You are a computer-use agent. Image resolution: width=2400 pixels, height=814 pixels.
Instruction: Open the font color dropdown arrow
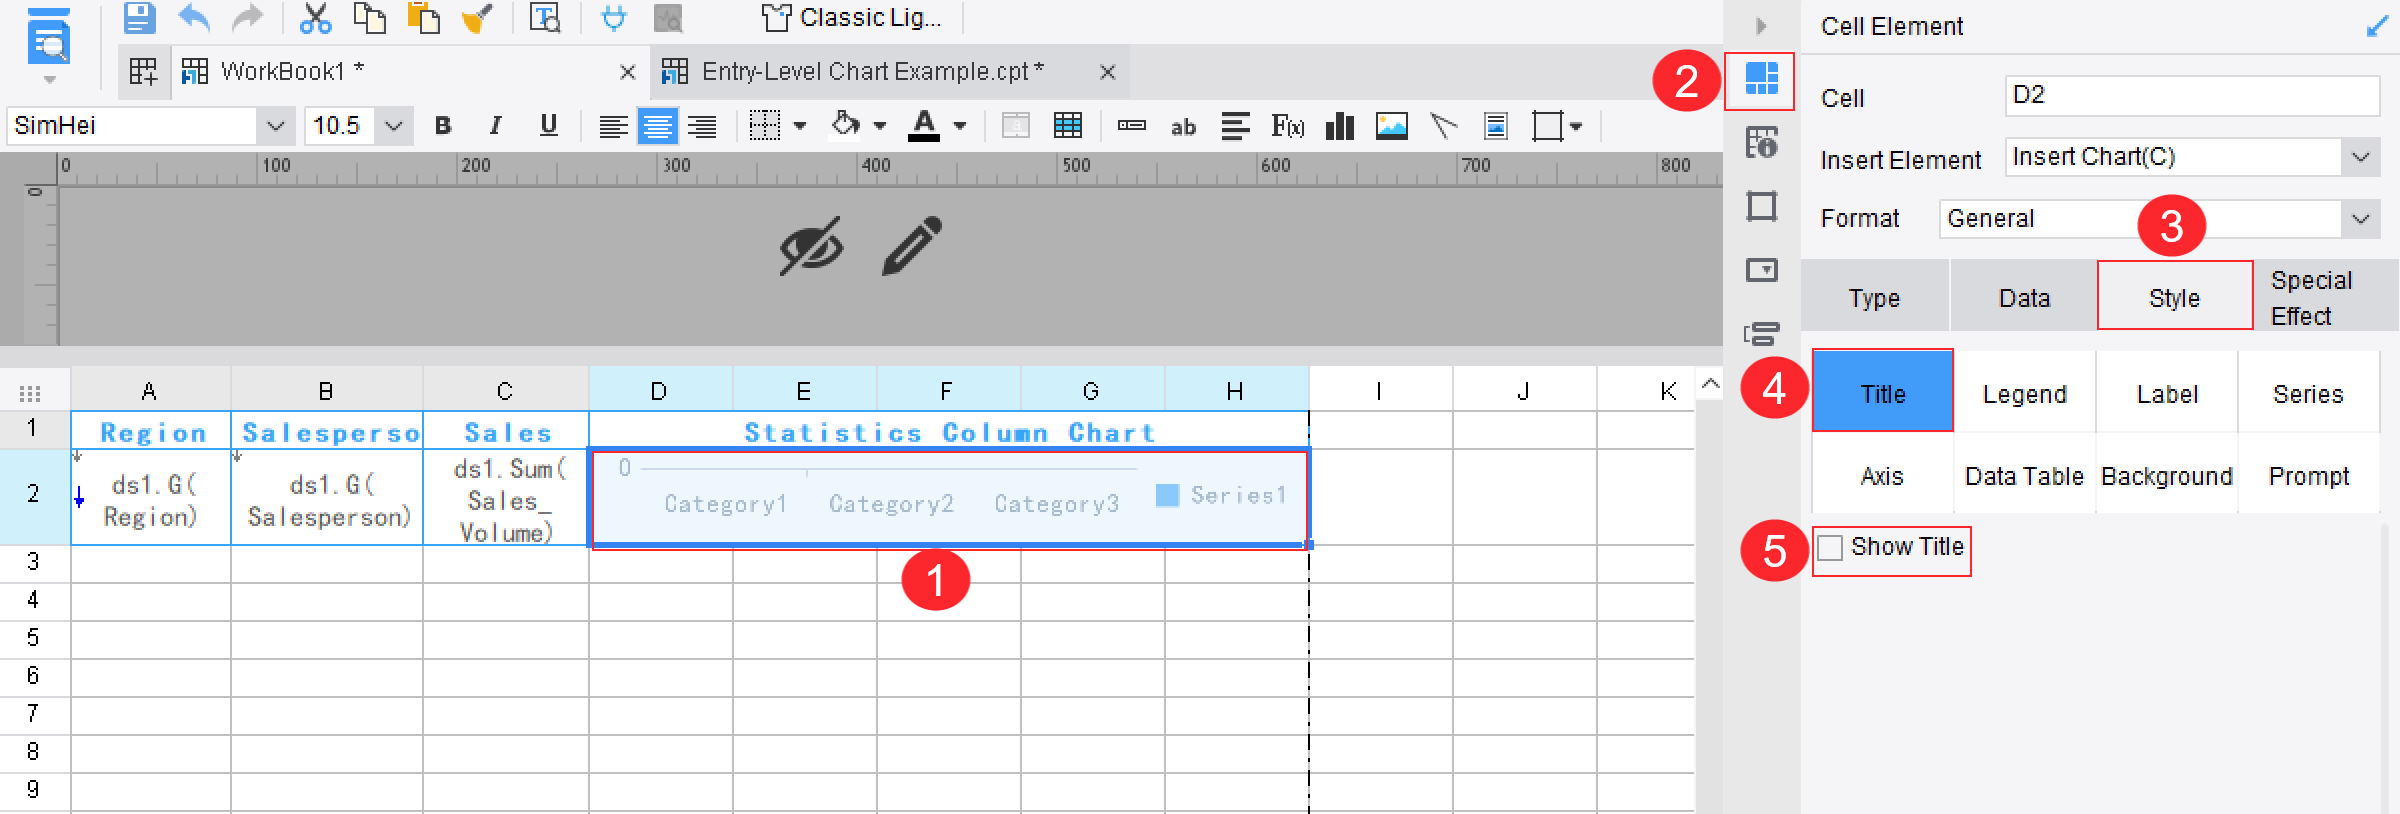pos(960,126)
